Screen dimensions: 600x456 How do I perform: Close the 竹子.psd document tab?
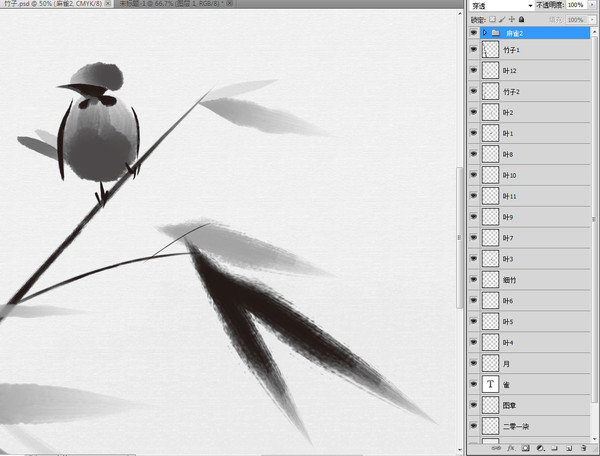pos(108,3)
